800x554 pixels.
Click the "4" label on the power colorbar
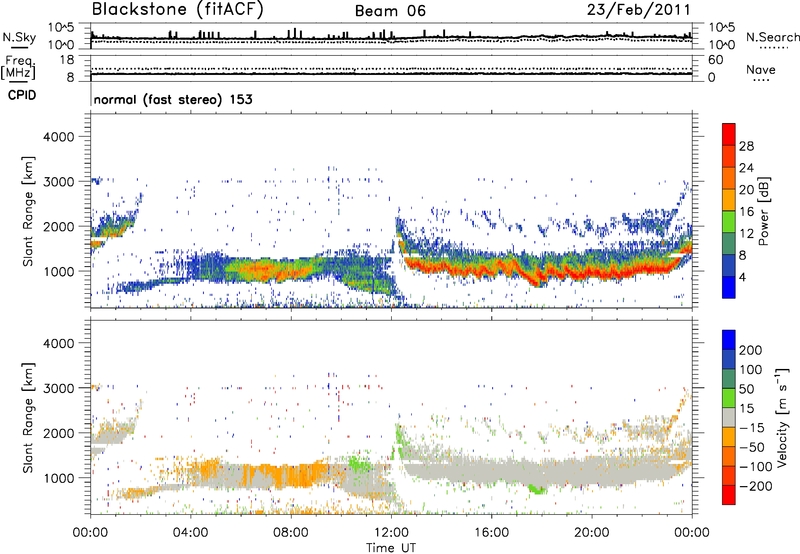coord(742,277)
